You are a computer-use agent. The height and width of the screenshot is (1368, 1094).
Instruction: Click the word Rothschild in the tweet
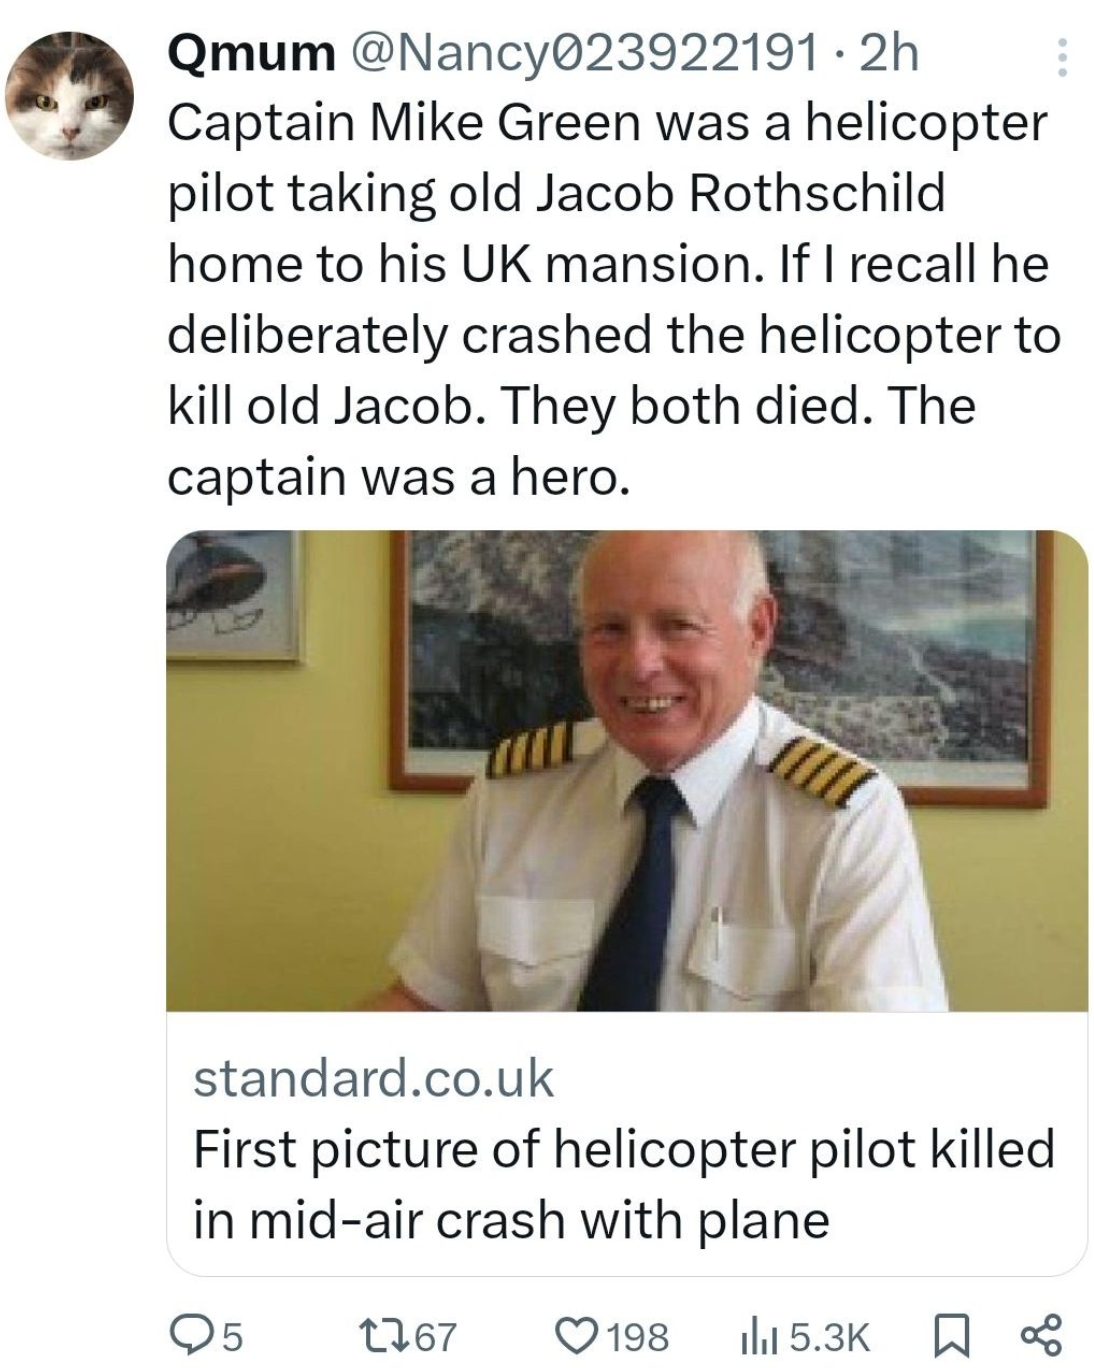click(817, 192)
